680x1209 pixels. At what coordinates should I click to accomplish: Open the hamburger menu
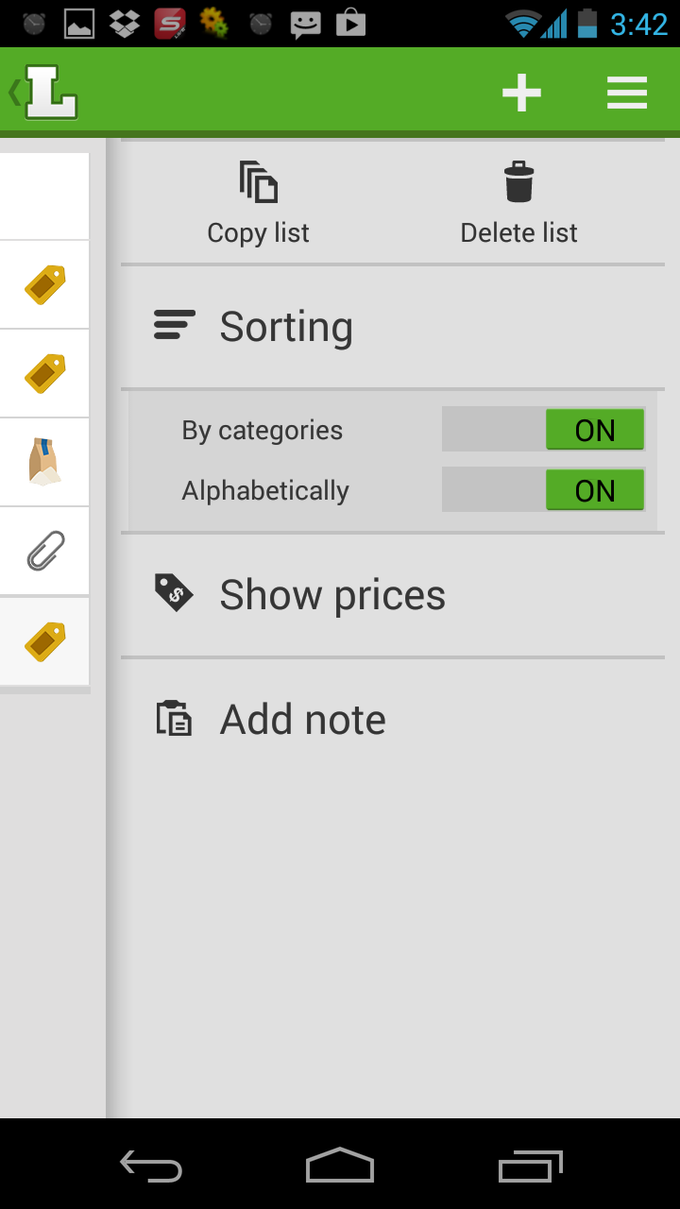coord(627,92)
